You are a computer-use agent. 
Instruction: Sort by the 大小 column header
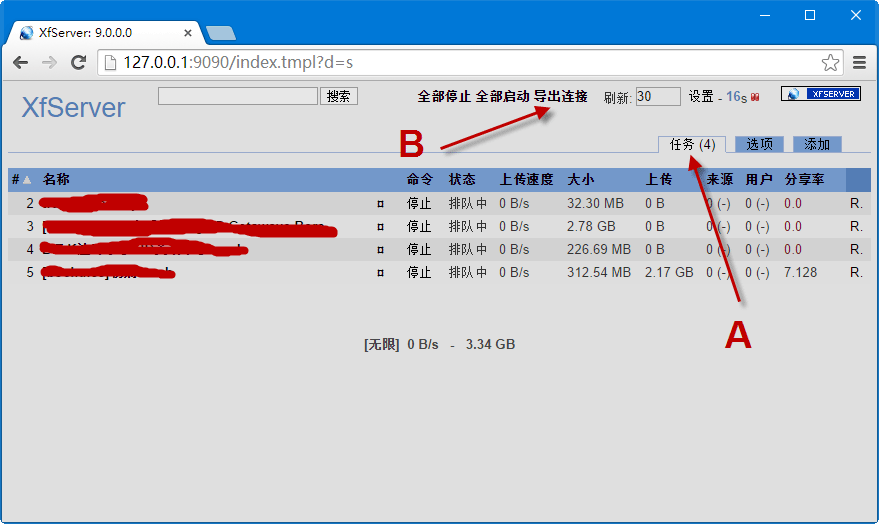[x=580, y=179]
